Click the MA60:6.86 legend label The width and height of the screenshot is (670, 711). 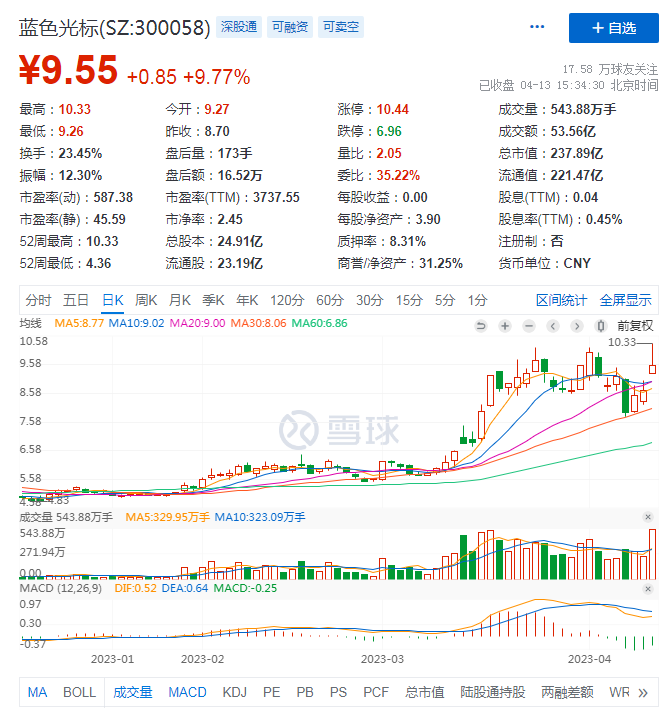(319, 324)
